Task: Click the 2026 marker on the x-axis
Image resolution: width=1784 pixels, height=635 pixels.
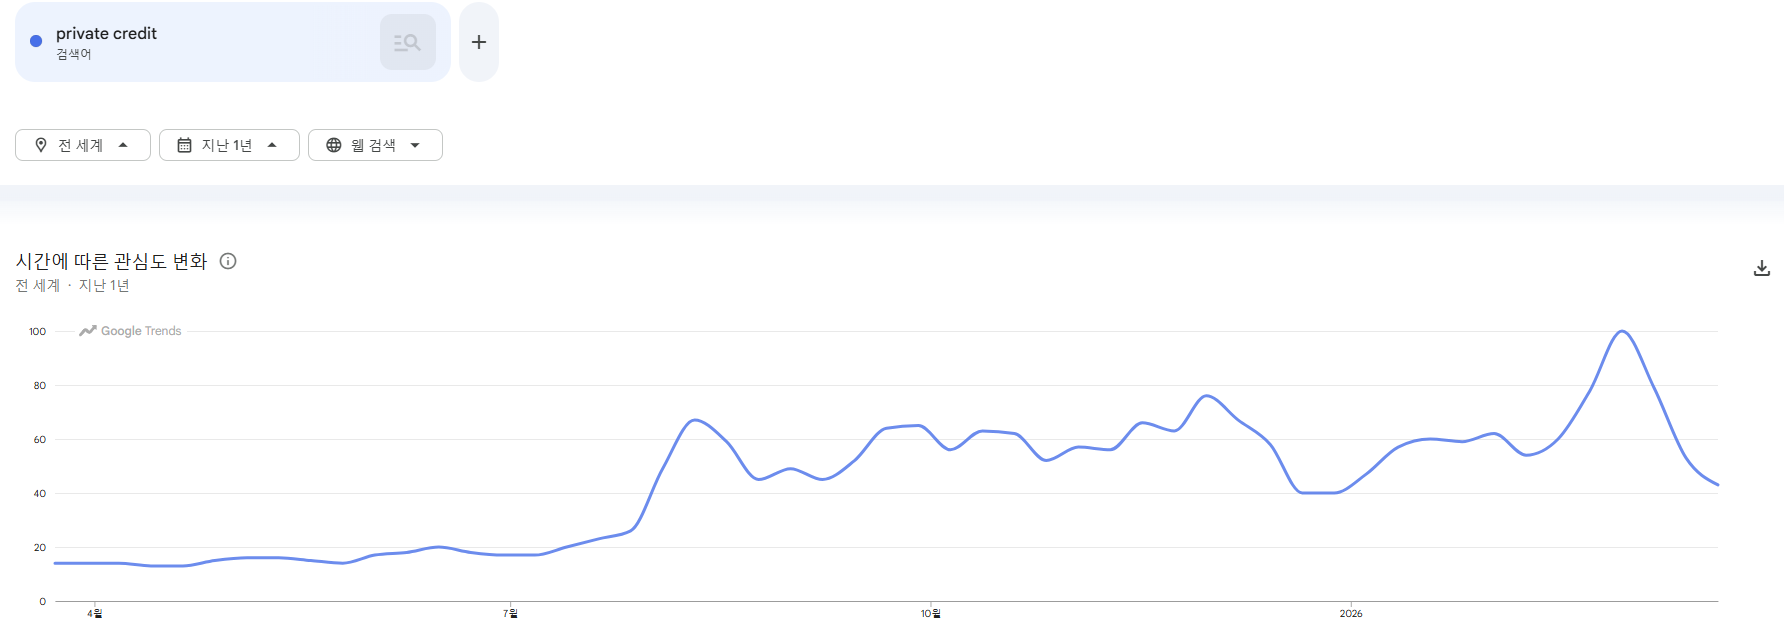Action: pyautogui.click(x=1351, y=613)
